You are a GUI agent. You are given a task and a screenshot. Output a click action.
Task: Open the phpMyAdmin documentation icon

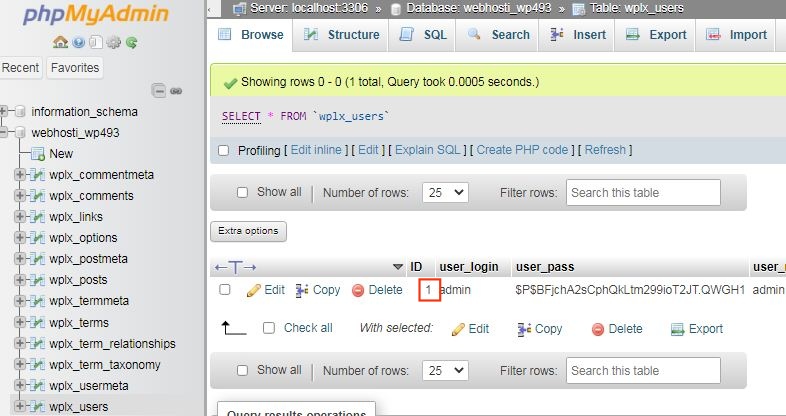(x=96, y=43)
